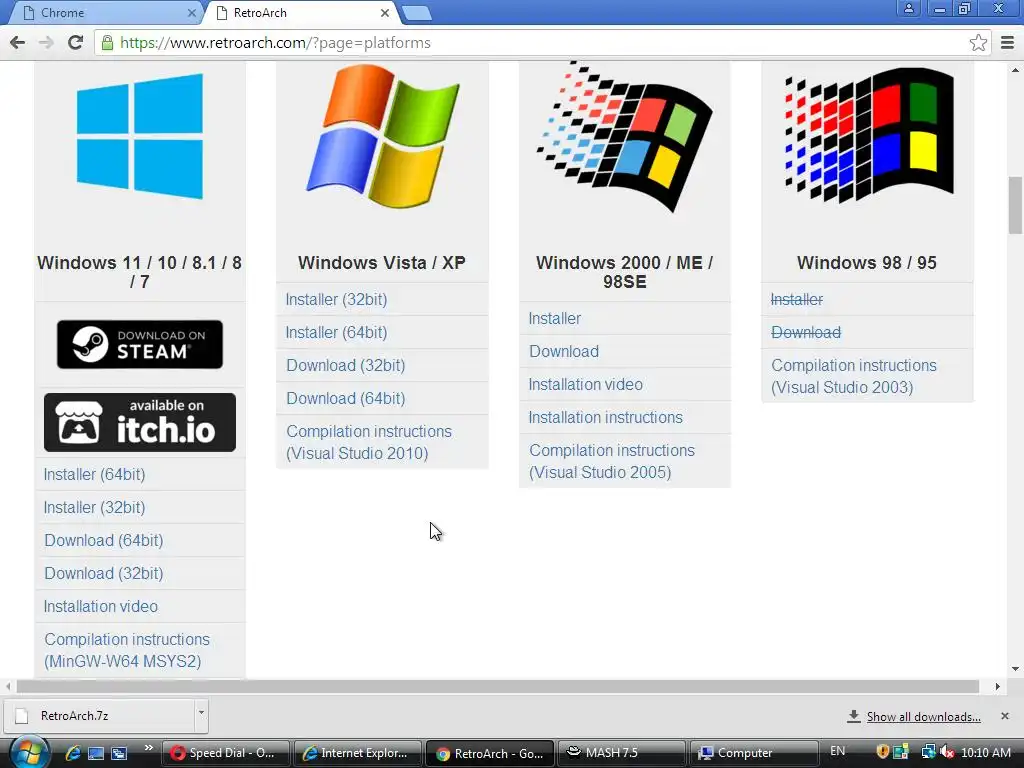This screenshot has width=1024, height=768.
Task: Click the Show Desktop Quick Launch icon
Action: point(96,753)
